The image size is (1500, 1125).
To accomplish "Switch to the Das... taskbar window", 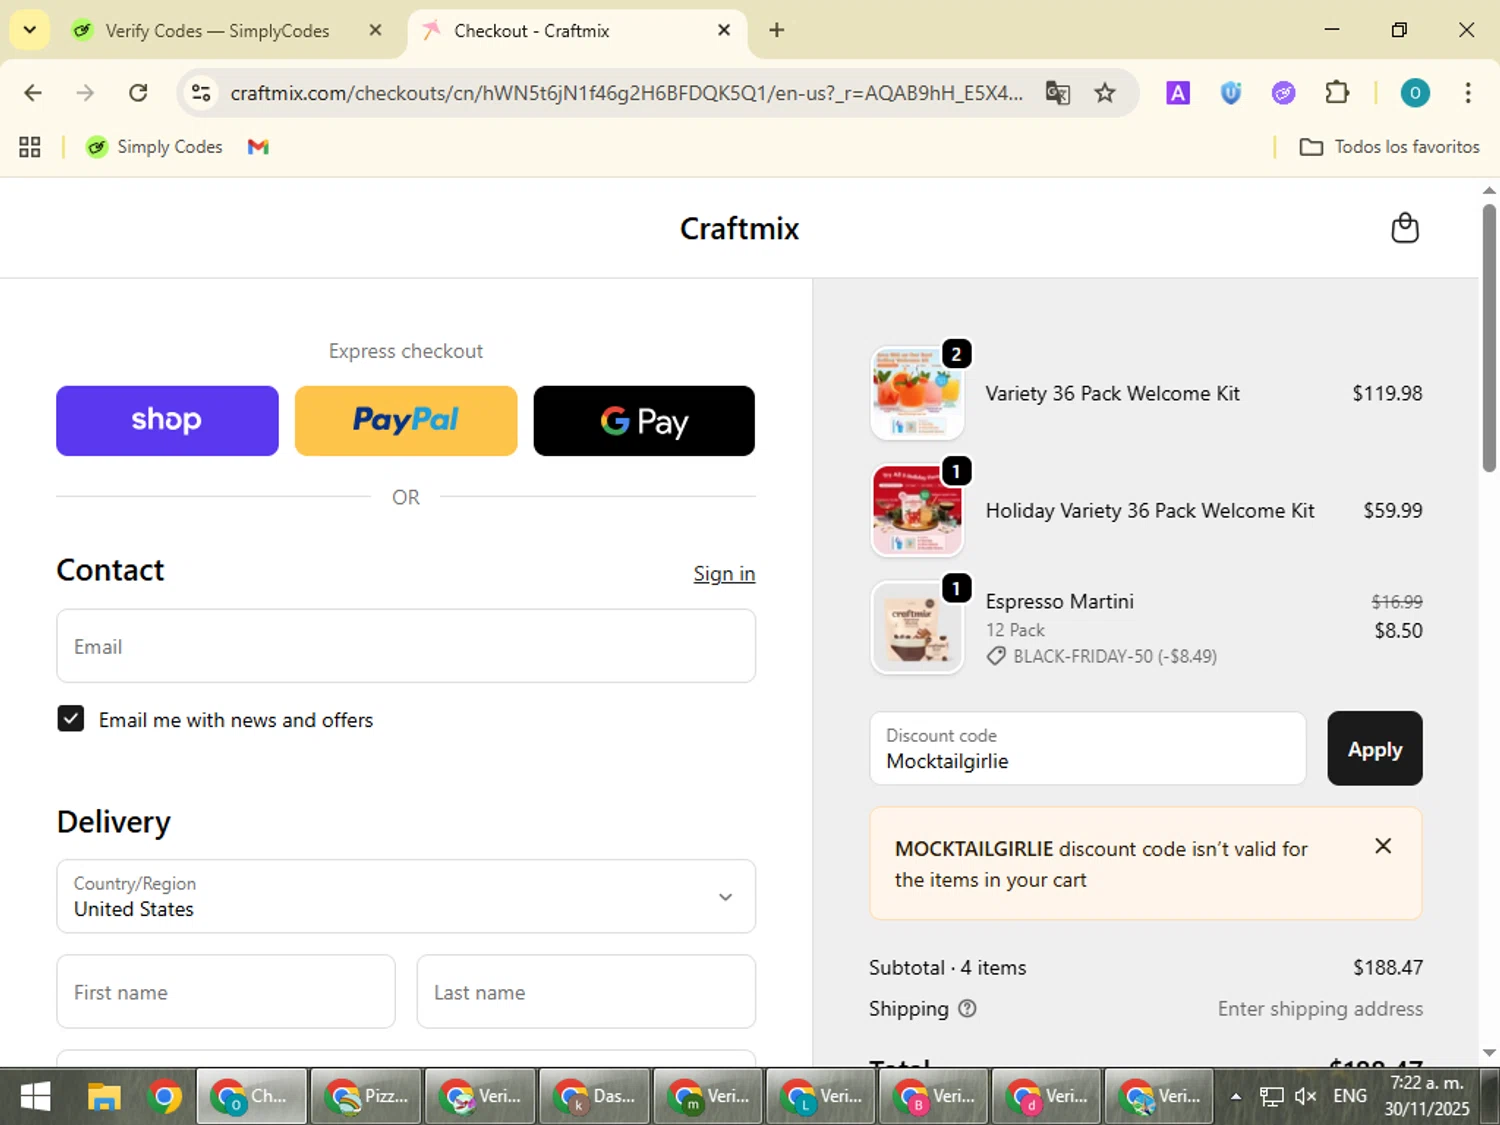I will (x=594, y=1097).
